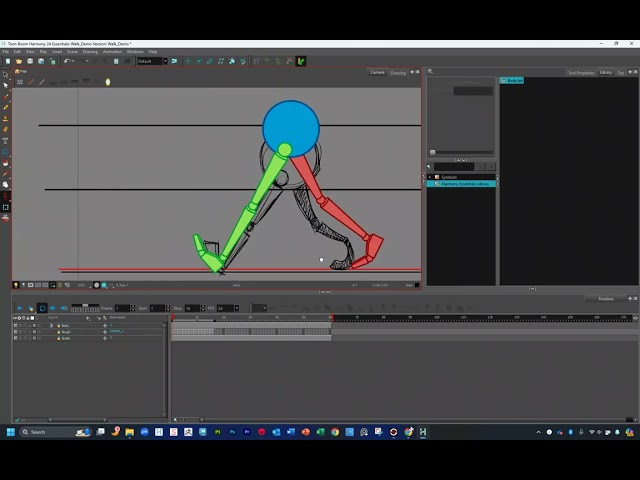
Task: Select the Stamp tool
Action: (x=5, y=118)
